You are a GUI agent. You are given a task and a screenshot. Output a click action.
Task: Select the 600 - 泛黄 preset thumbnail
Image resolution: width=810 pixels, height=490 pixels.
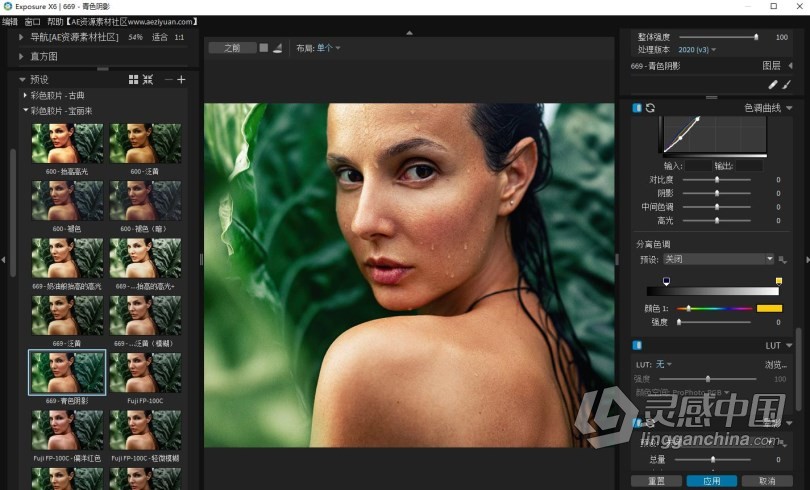coord(145,144)
